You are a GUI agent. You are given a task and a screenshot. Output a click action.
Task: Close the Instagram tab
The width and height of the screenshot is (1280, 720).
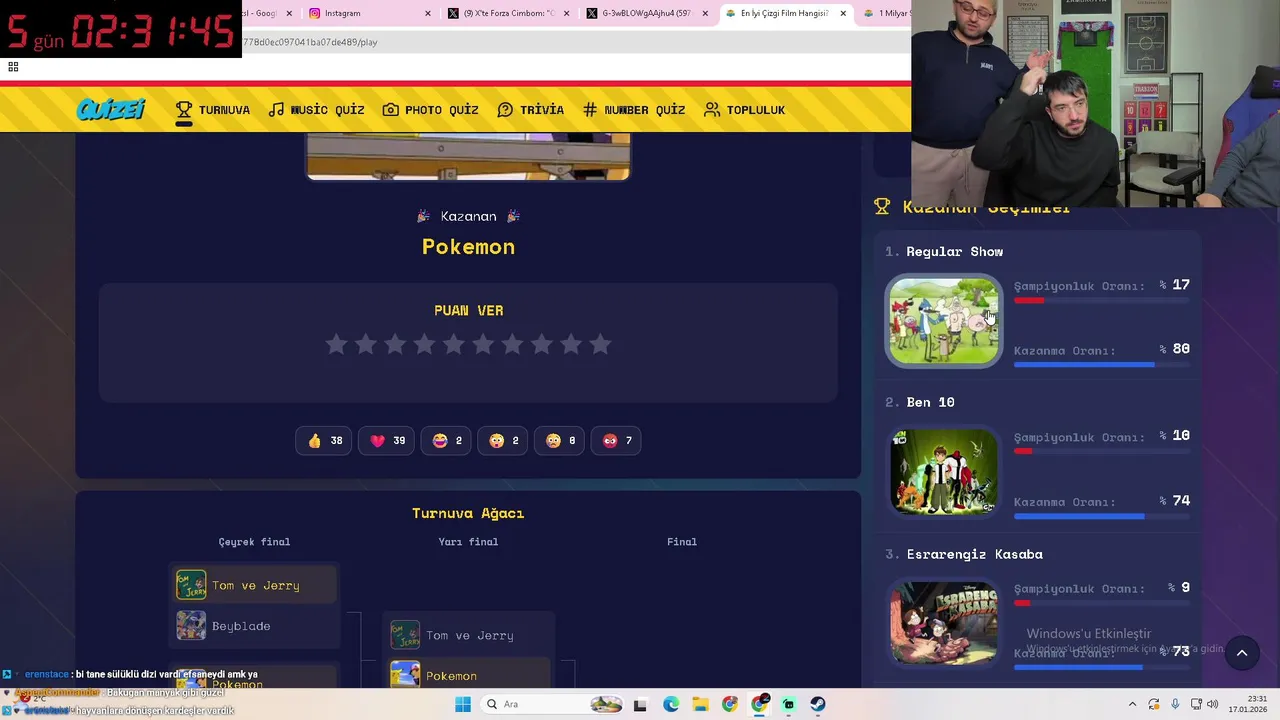click(x=428, y=13)
